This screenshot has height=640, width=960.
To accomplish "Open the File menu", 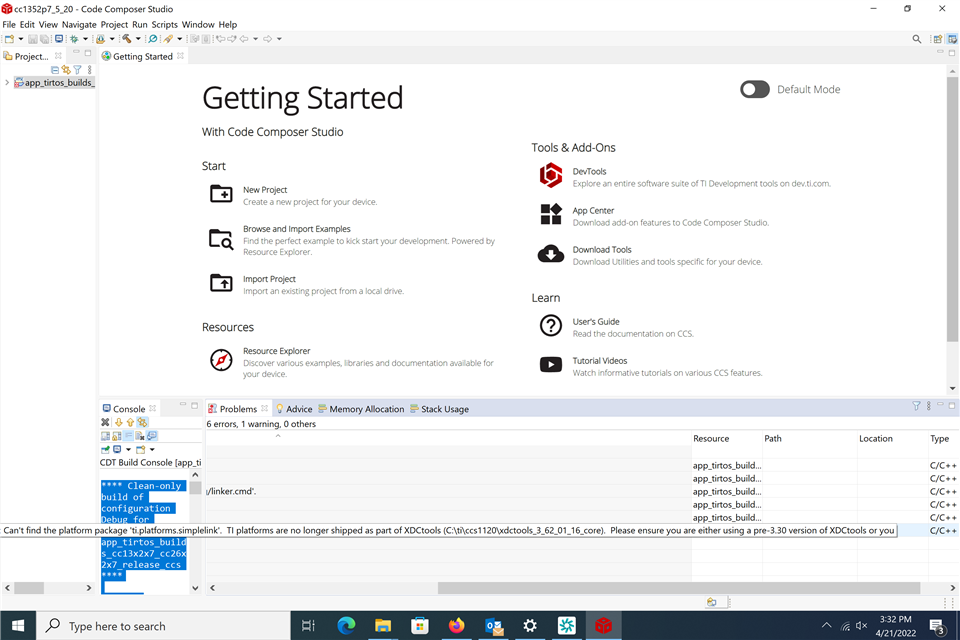I will click(9, 24).
